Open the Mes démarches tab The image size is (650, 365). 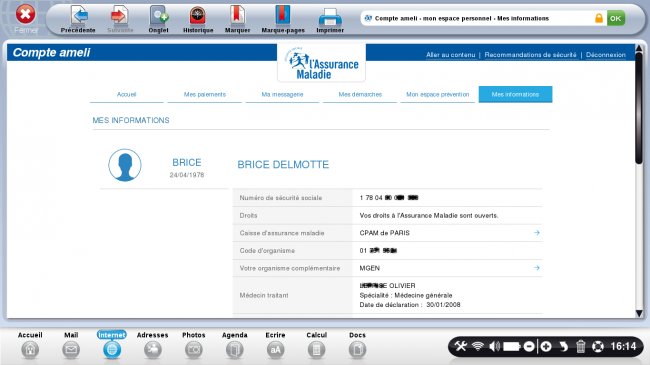pos(360,95)
